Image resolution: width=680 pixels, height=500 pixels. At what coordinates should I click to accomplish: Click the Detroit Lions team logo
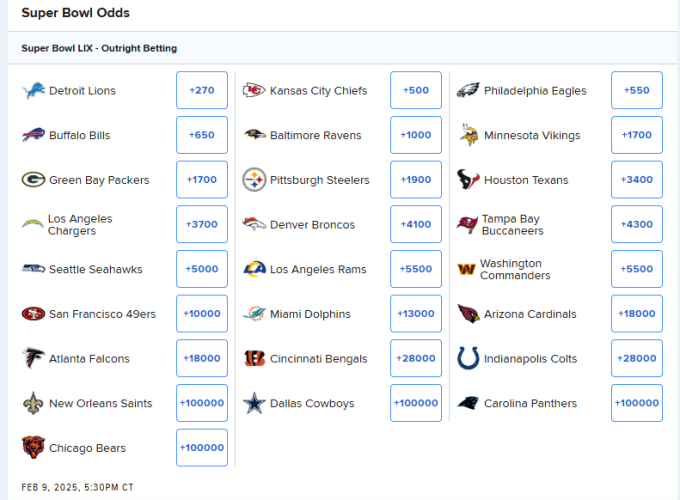(x=33, y=91)
